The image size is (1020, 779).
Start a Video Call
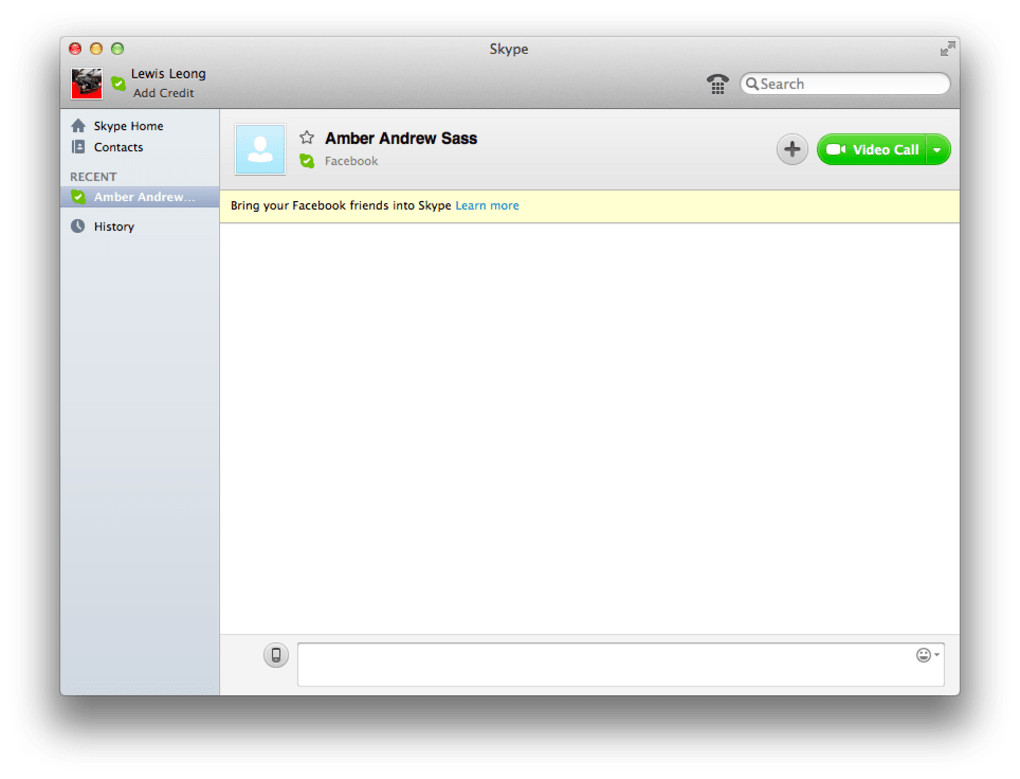click(x=872, y=150)
